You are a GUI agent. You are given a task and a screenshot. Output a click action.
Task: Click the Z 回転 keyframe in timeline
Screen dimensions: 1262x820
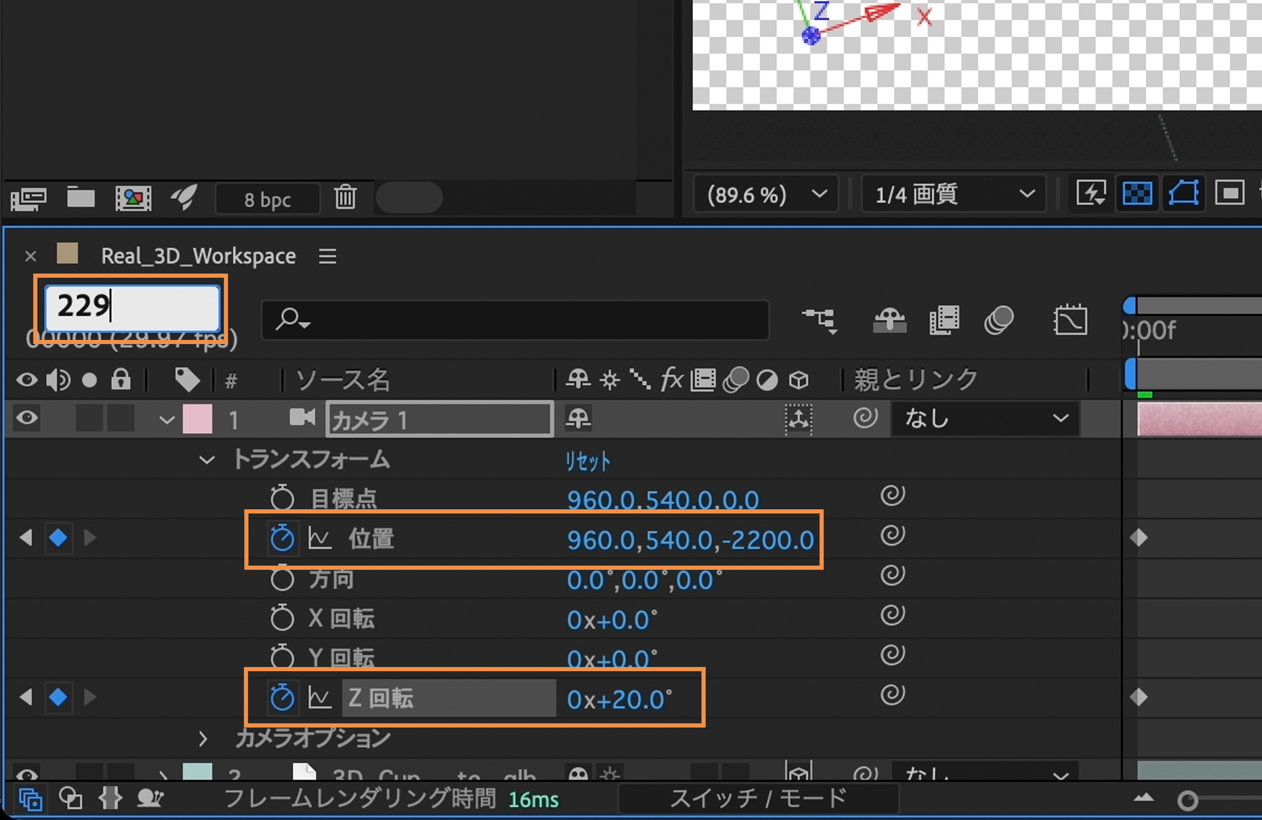tap(1139, 697)
